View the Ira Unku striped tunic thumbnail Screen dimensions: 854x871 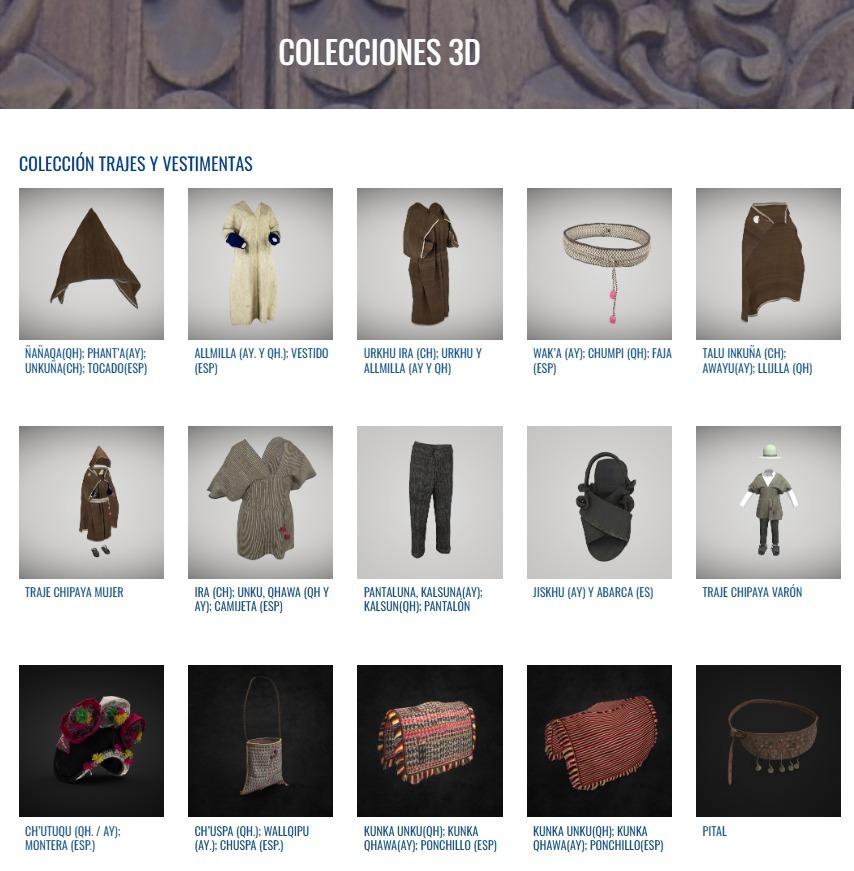point(260,502)
